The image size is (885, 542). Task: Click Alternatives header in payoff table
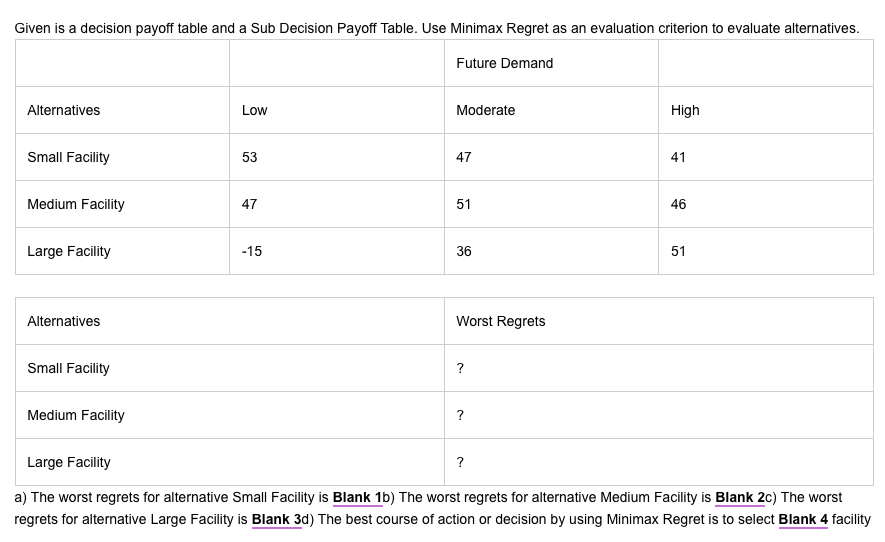click(x=122, y=110)
